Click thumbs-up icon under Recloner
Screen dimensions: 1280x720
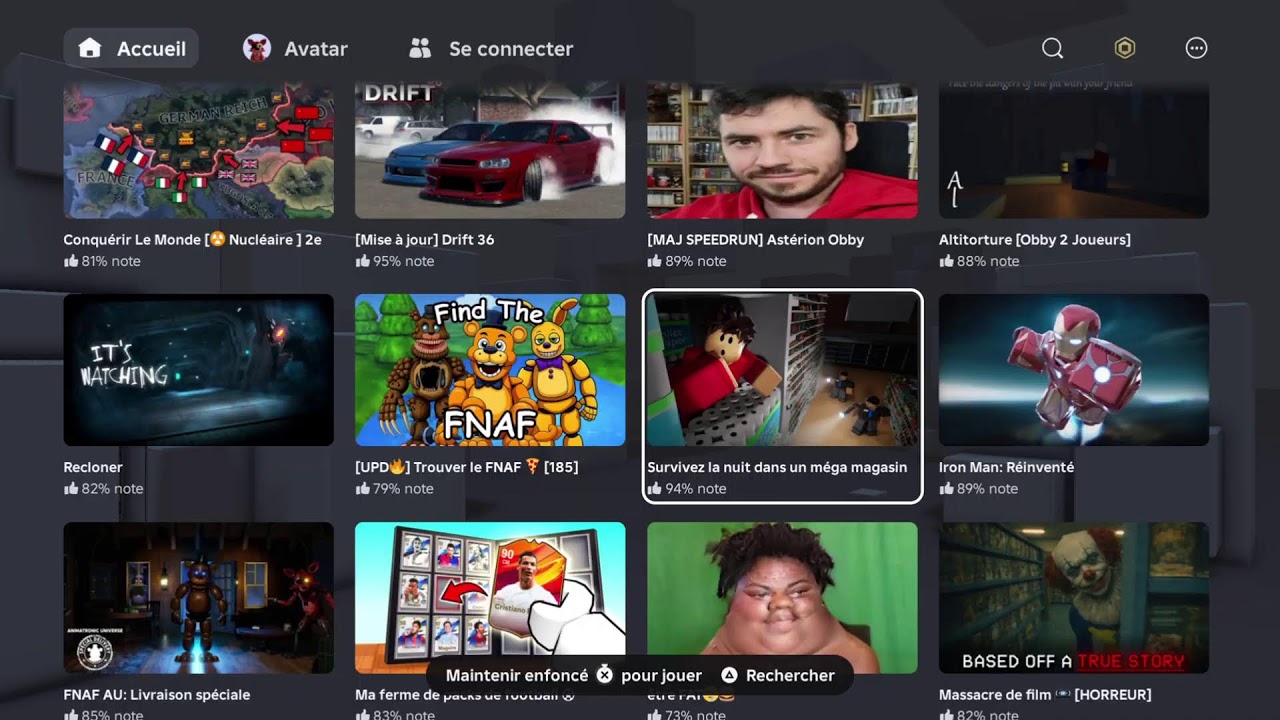point(71,488)
